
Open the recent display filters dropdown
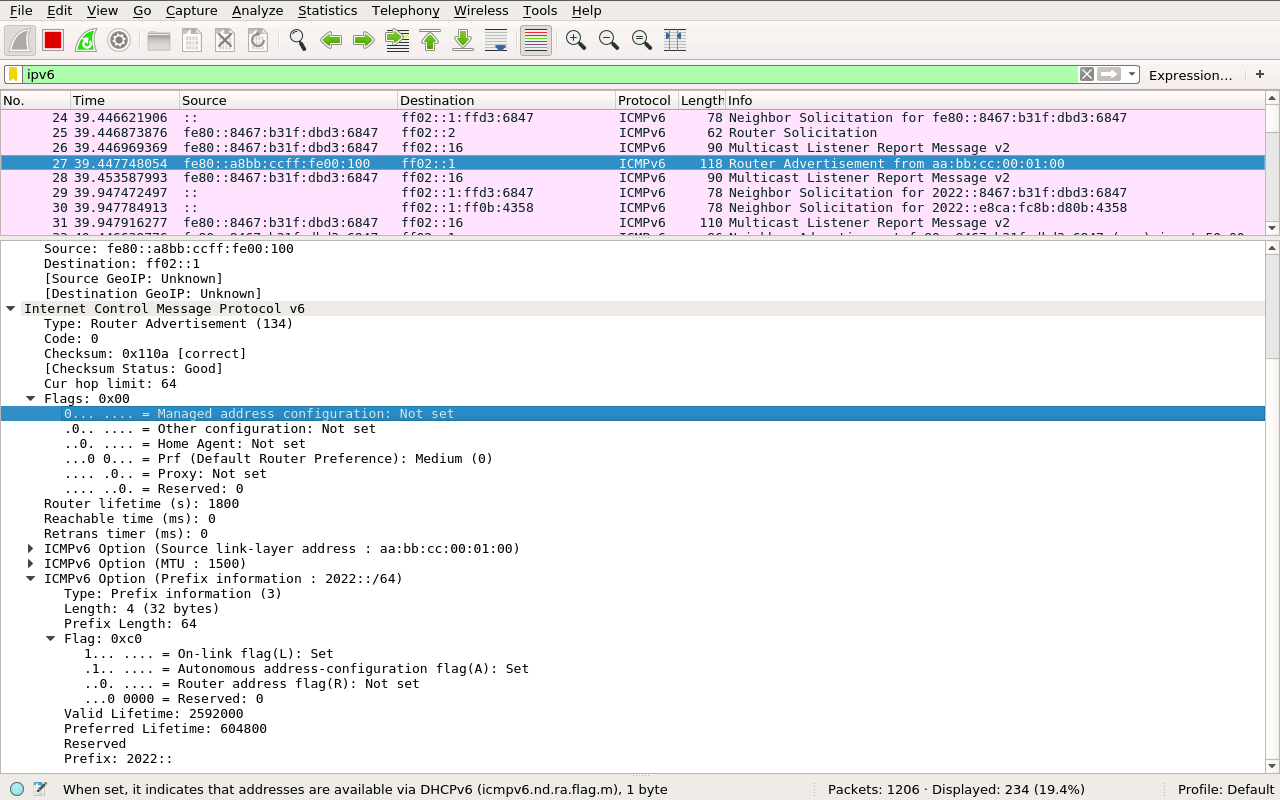(1132, 75)
